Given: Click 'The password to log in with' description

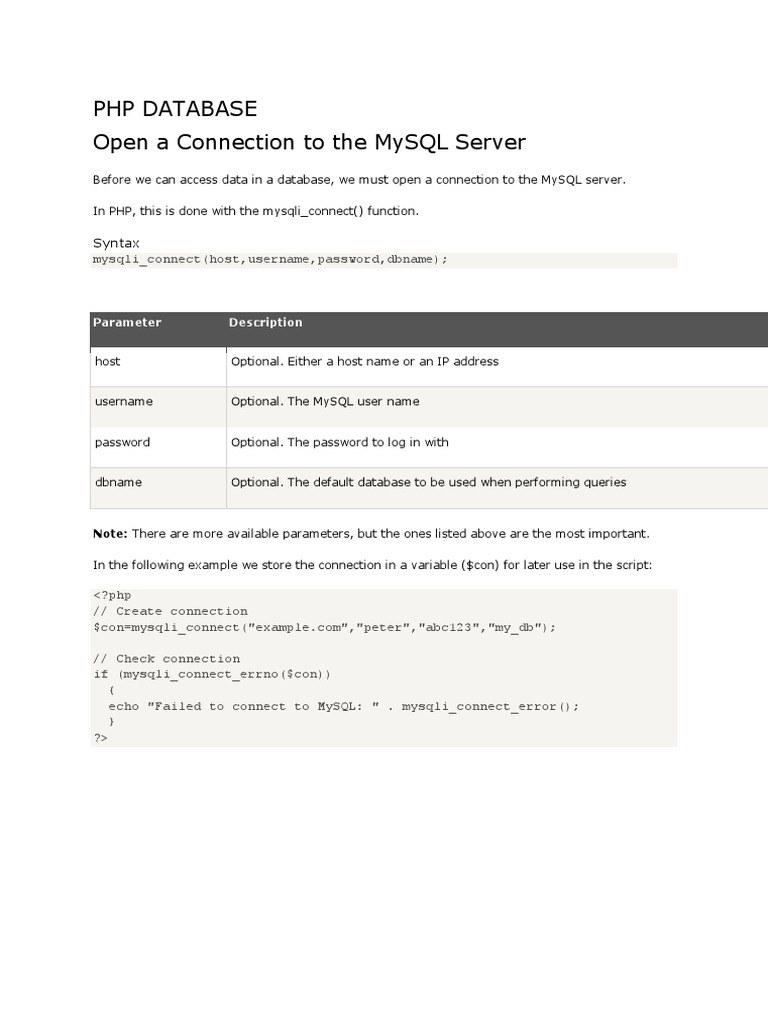Looking at the screenshot, I should tap(339, 442).
